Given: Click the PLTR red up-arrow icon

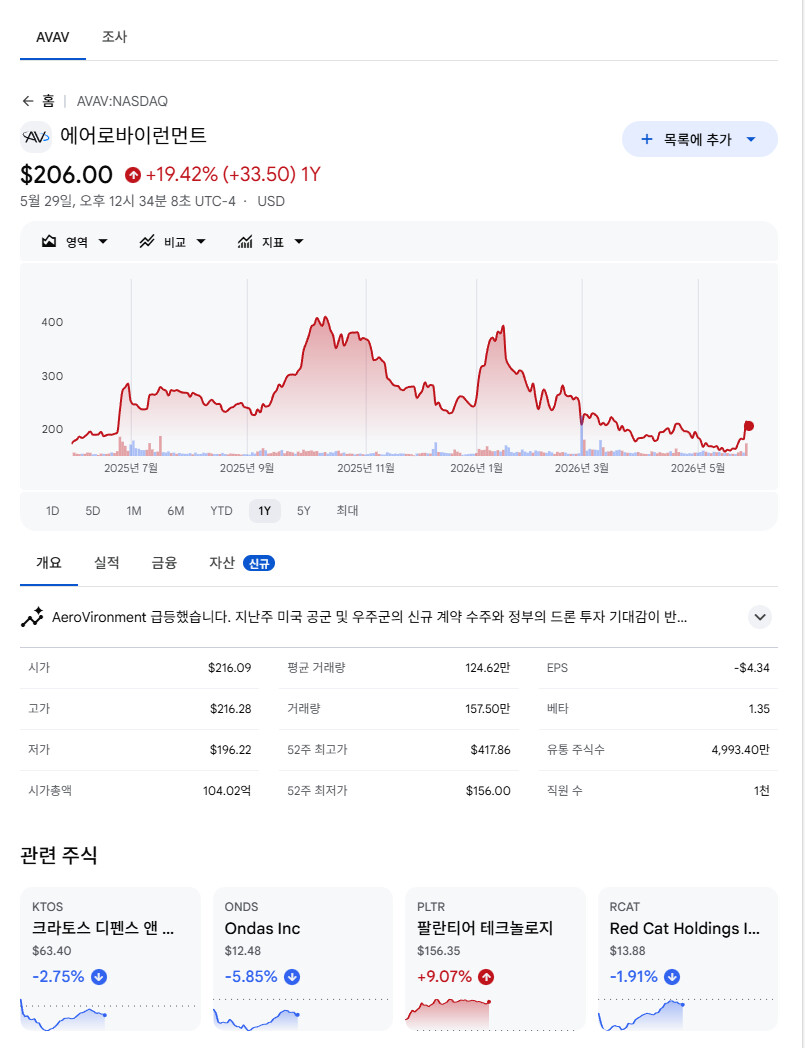Looking at the screenshot, I should click(486, 976).
